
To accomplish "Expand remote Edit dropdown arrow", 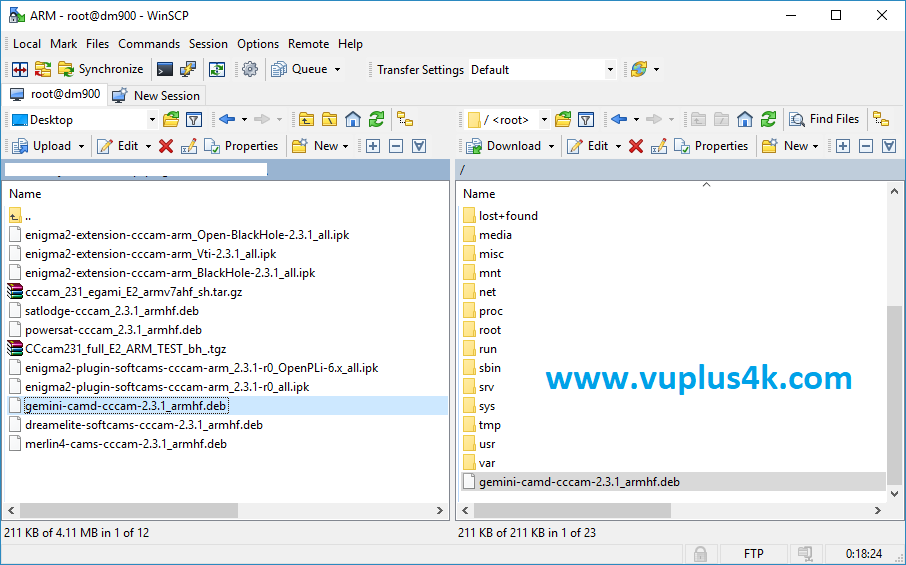I will coord(618,146).
